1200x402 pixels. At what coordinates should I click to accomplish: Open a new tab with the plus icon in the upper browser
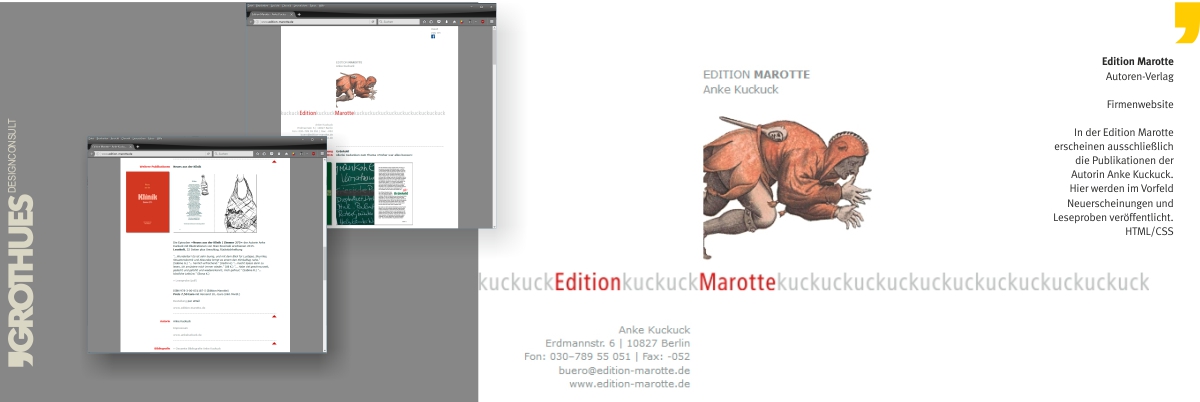tap(299, 13)
